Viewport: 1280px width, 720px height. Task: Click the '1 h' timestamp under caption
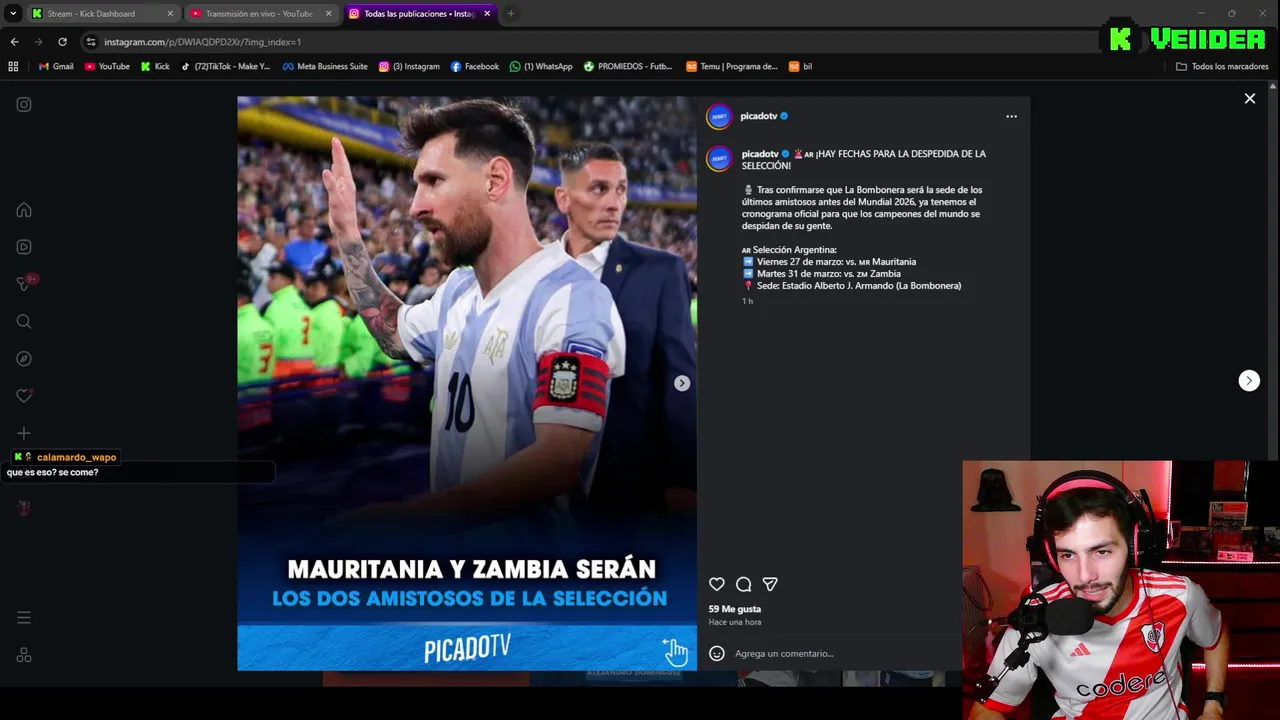[x=747, y=301]
